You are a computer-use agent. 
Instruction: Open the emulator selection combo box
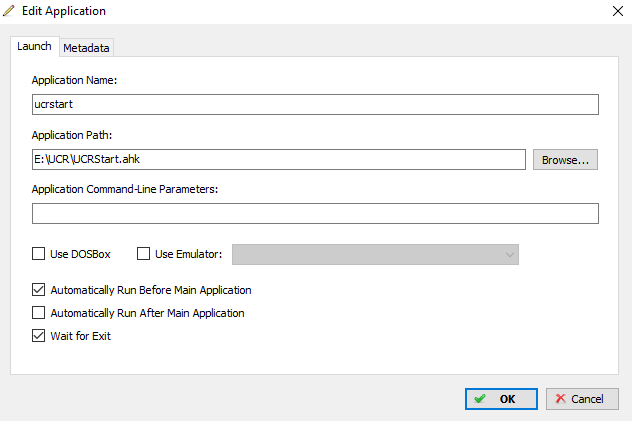coord(375,255)
